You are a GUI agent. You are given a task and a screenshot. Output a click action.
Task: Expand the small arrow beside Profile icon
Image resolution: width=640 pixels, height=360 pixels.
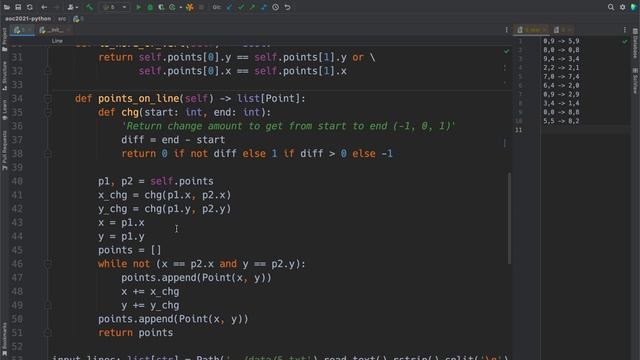pyautogui.click(x=180, y=7)
